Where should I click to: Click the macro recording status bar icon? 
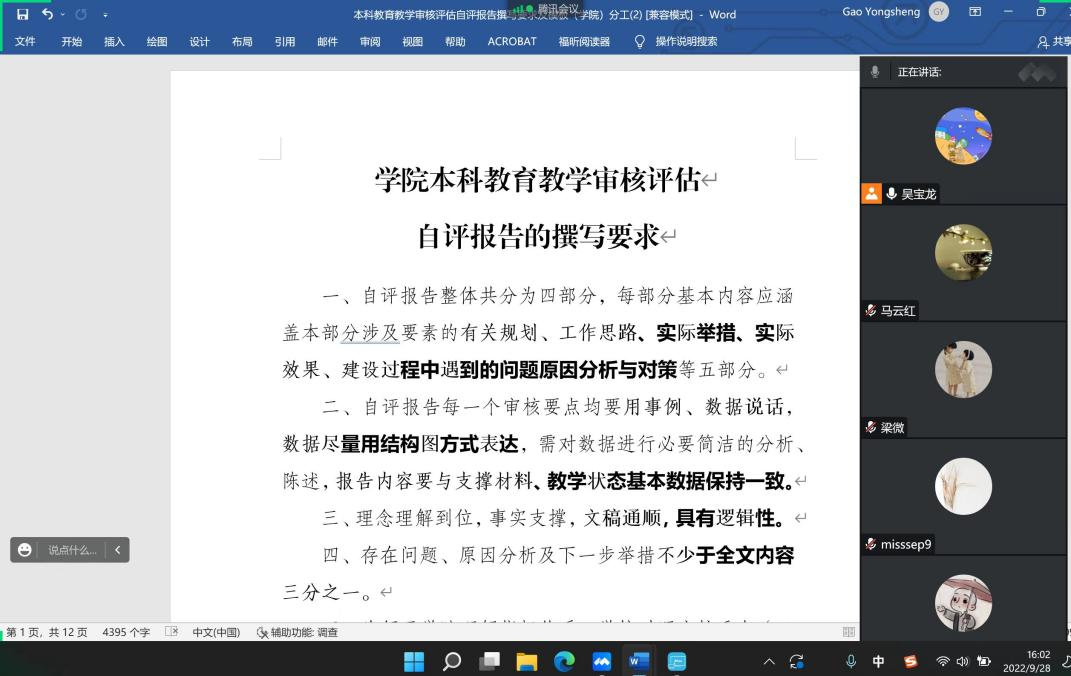pyautogui.click(x=171, y=632)
